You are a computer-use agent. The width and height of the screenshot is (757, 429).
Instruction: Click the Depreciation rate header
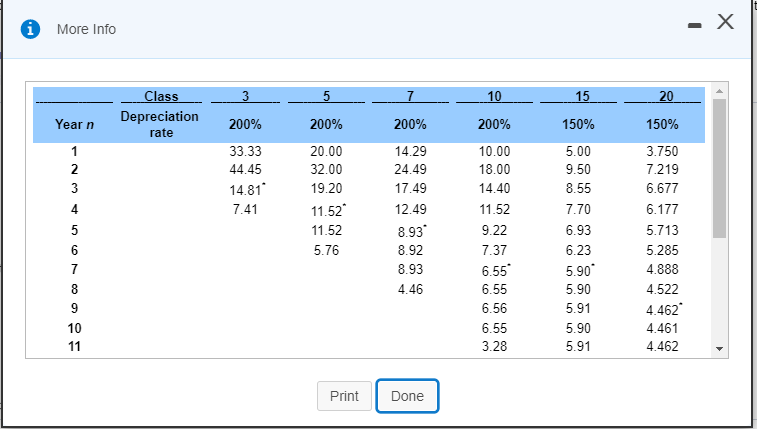click(x=160, y=125)
